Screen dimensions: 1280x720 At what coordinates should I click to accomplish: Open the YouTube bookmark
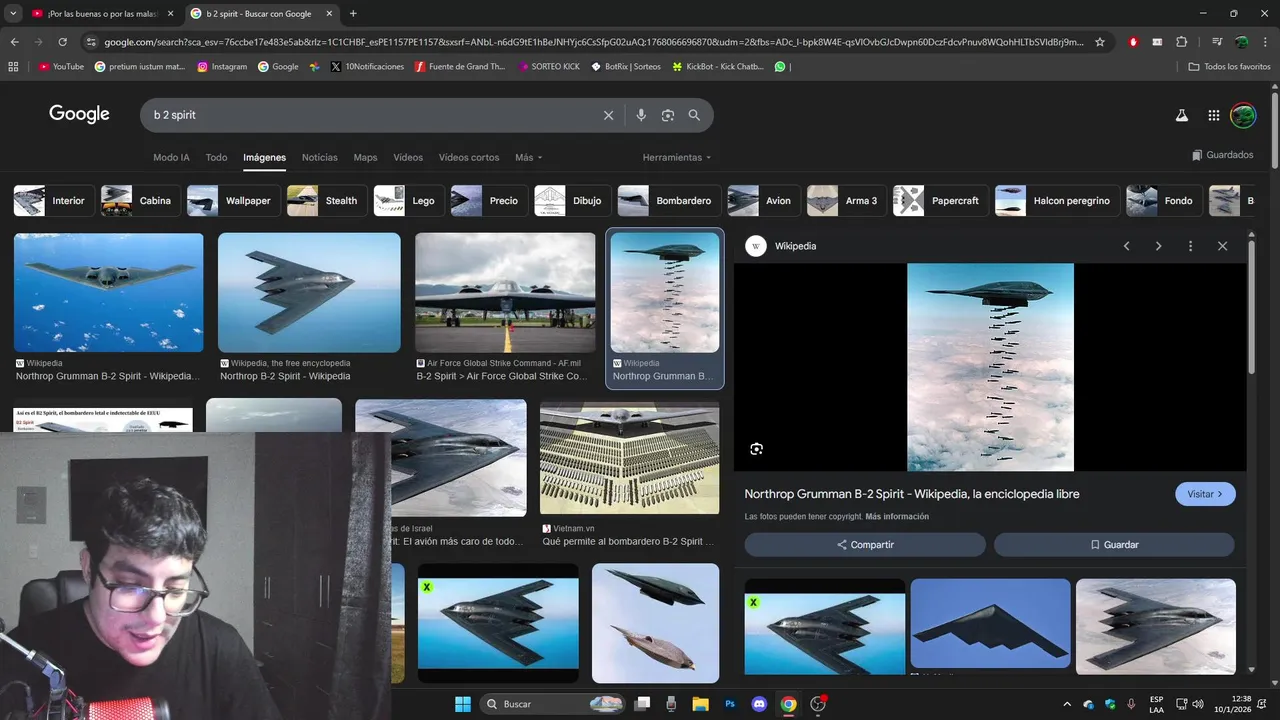click(61, 66)
